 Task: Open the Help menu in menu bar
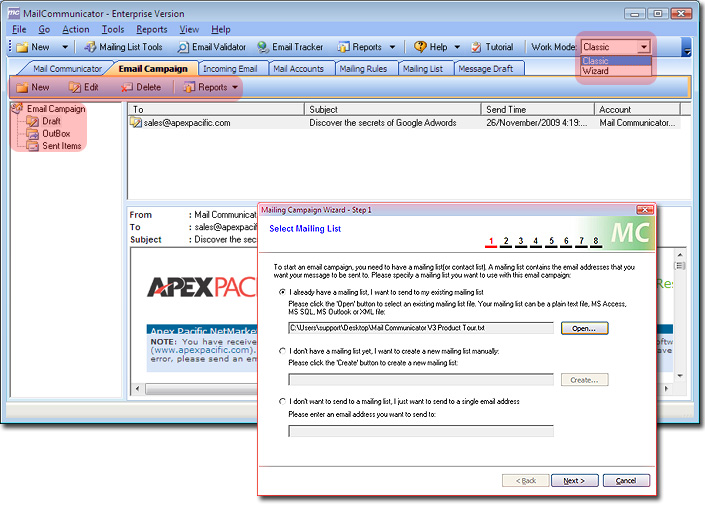point(221,29)
